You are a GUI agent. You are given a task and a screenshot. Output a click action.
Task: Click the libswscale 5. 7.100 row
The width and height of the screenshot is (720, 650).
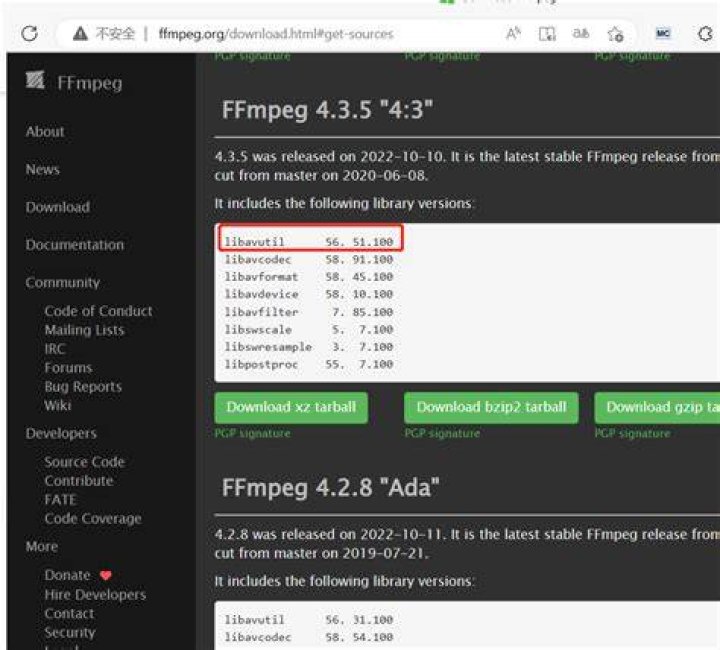309,330
